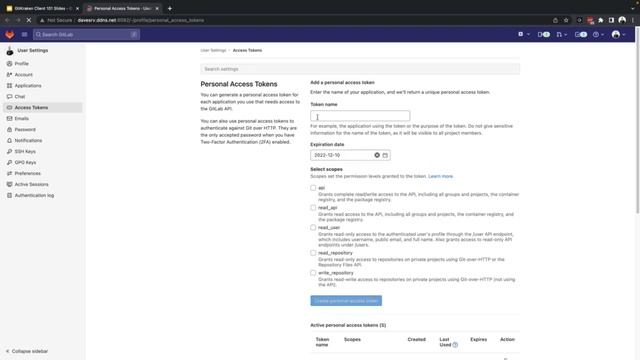Open Profile in the sidebar
Screen dimensions: 640x360
(x=22, y=64)
